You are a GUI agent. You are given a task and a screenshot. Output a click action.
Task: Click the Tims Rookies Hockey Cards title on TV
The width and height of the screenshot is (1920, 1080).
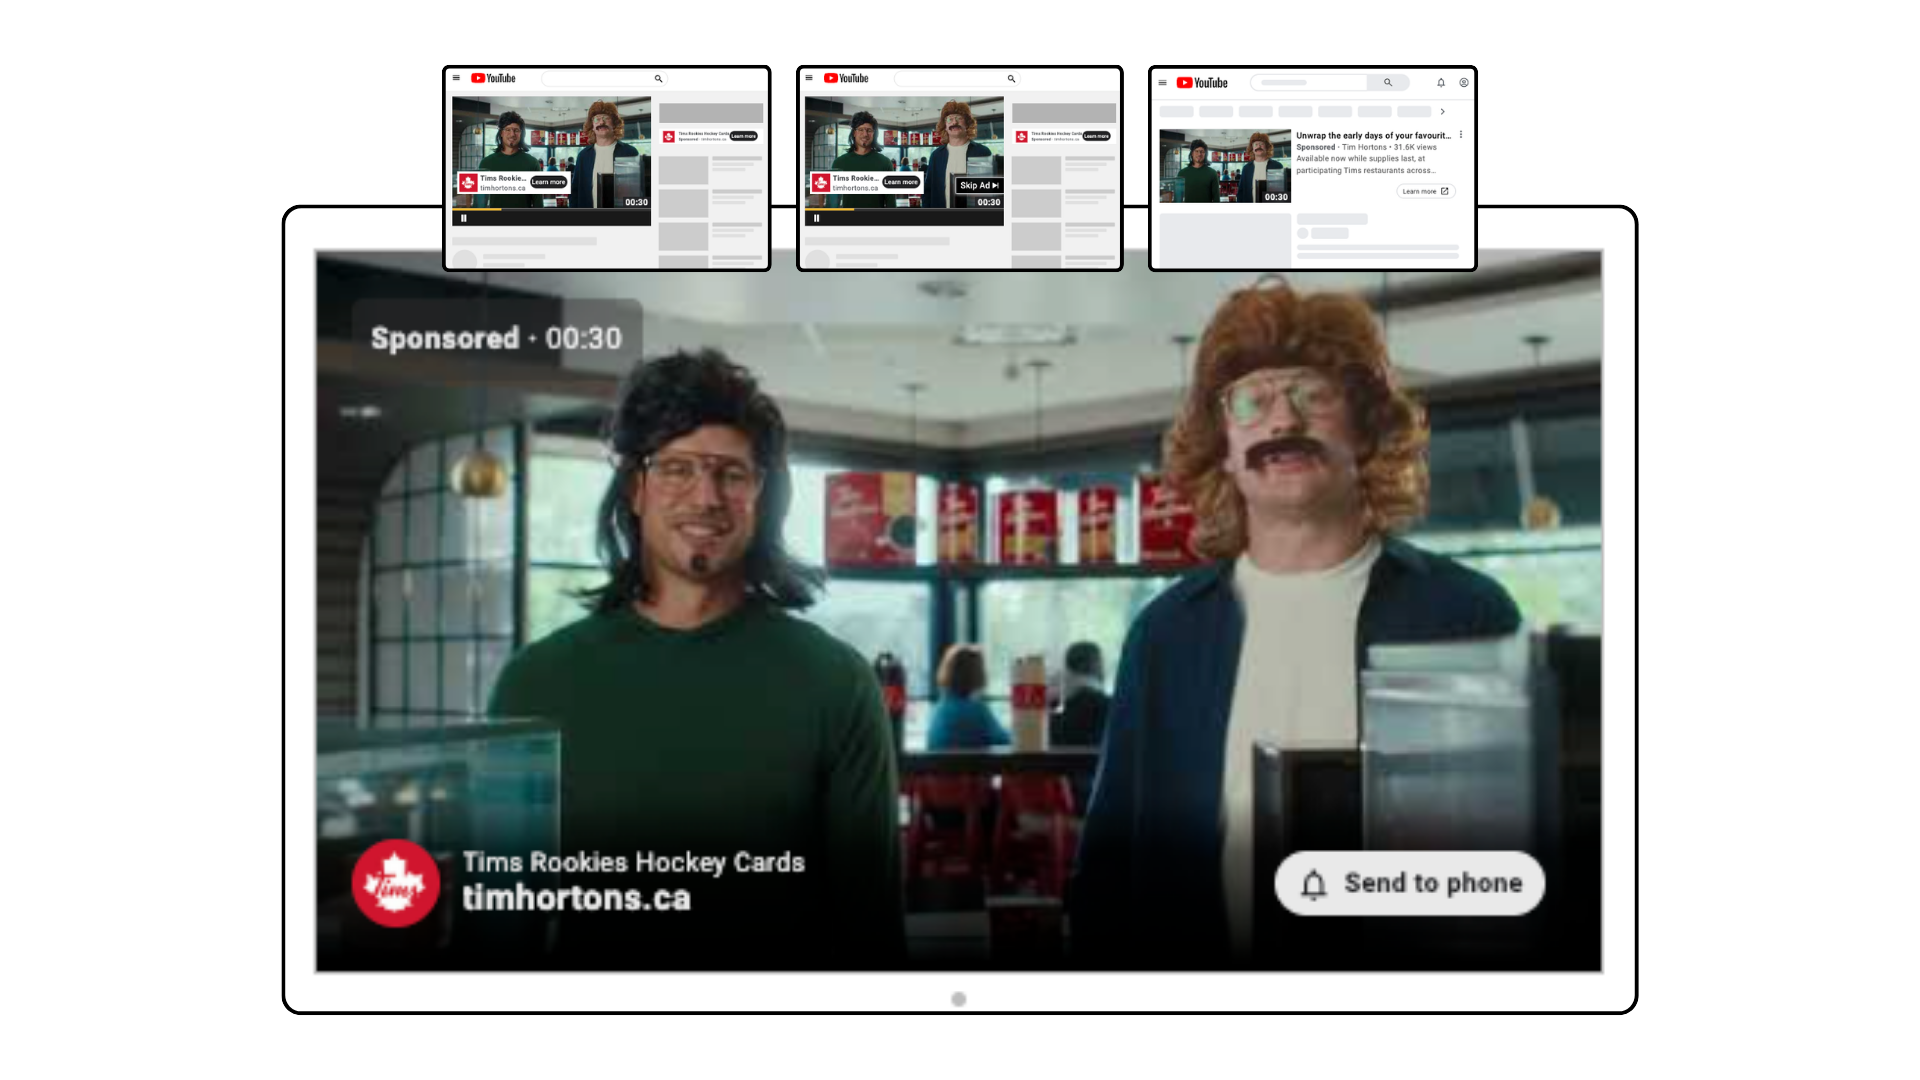pos(633,862)
